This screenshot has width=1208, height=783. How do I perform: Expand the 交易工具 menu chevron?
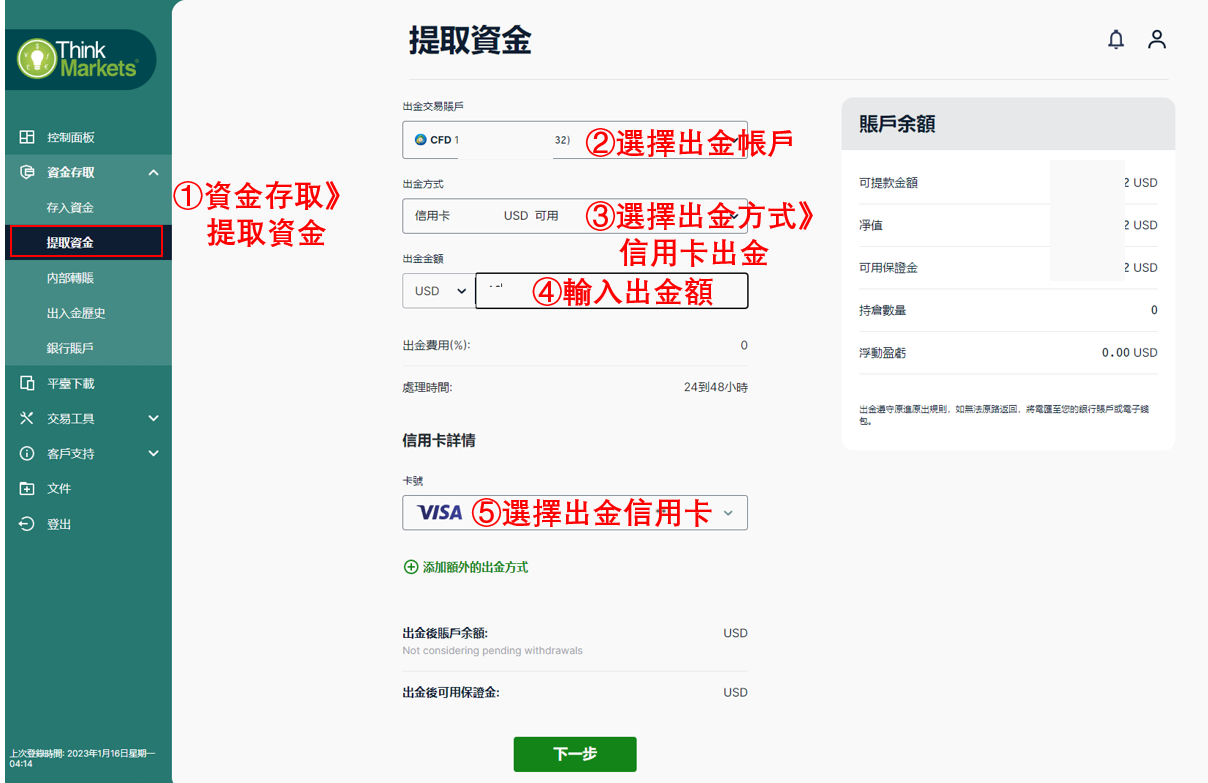tap(153, 418)
